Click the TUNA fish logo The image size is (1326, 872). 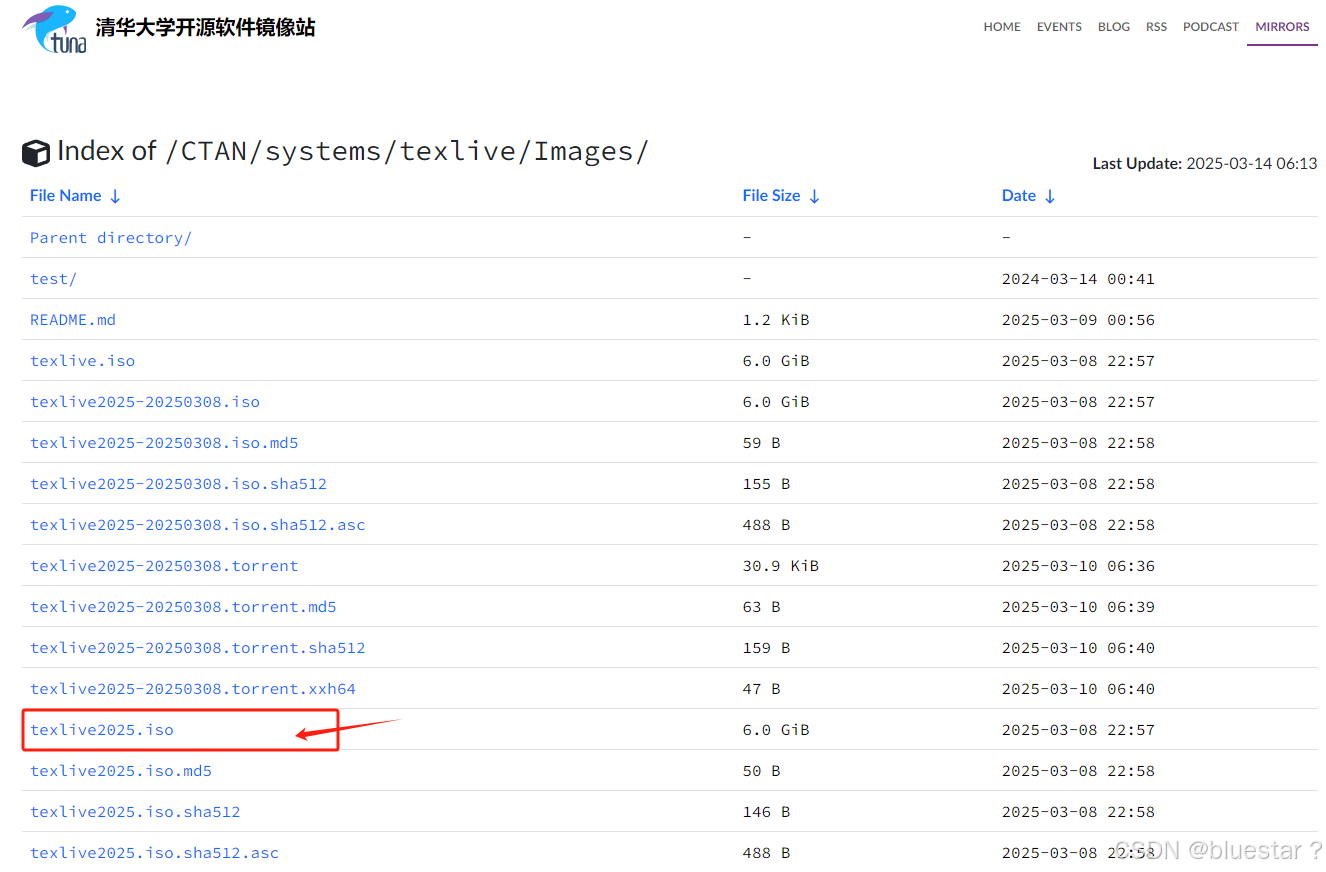[x=54, y=29]
